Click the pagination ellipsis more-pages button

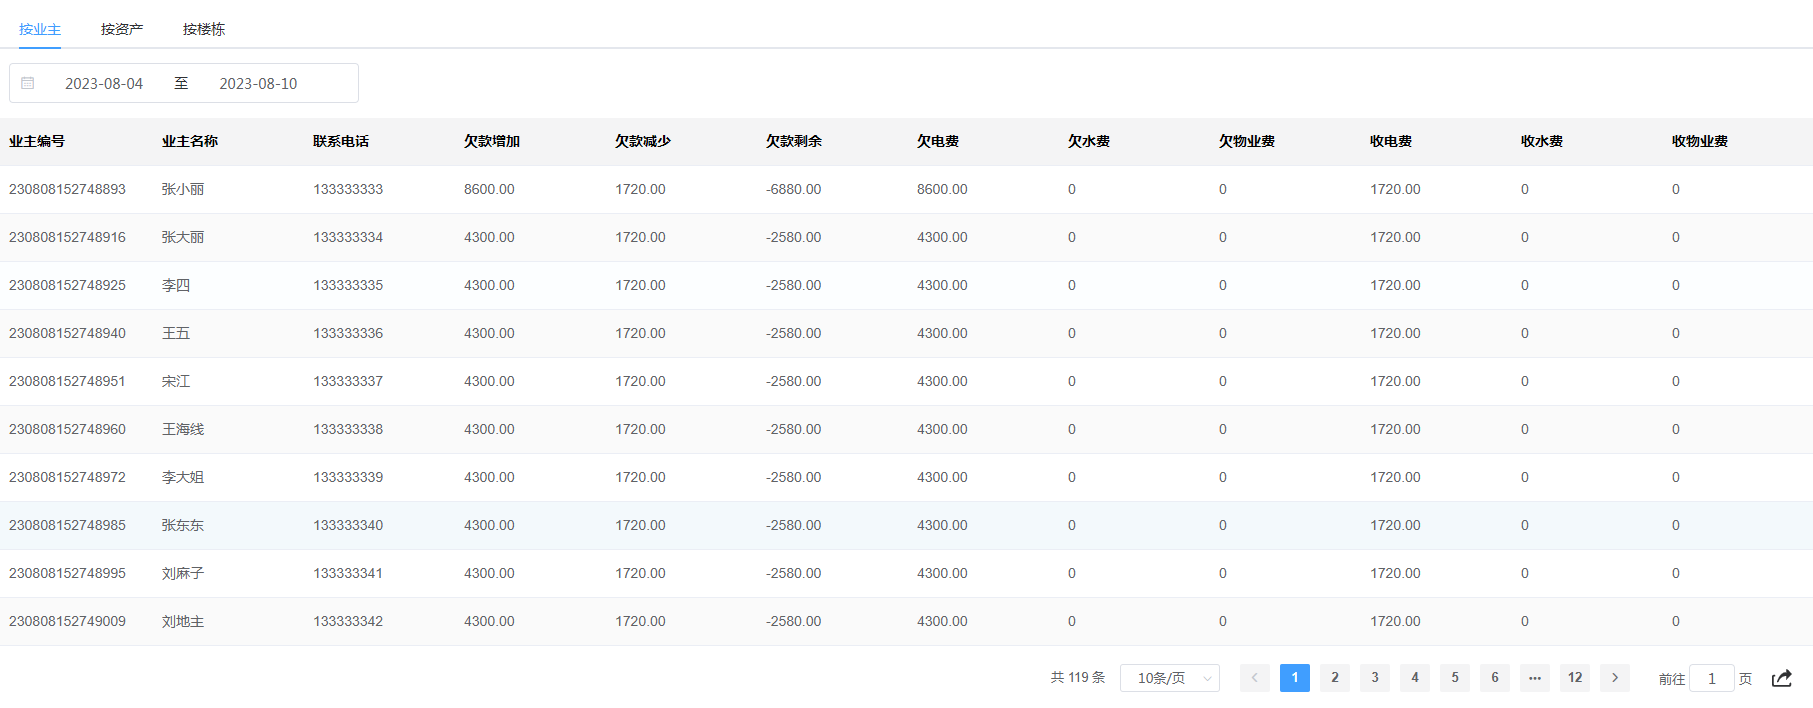coord(1534,678)
